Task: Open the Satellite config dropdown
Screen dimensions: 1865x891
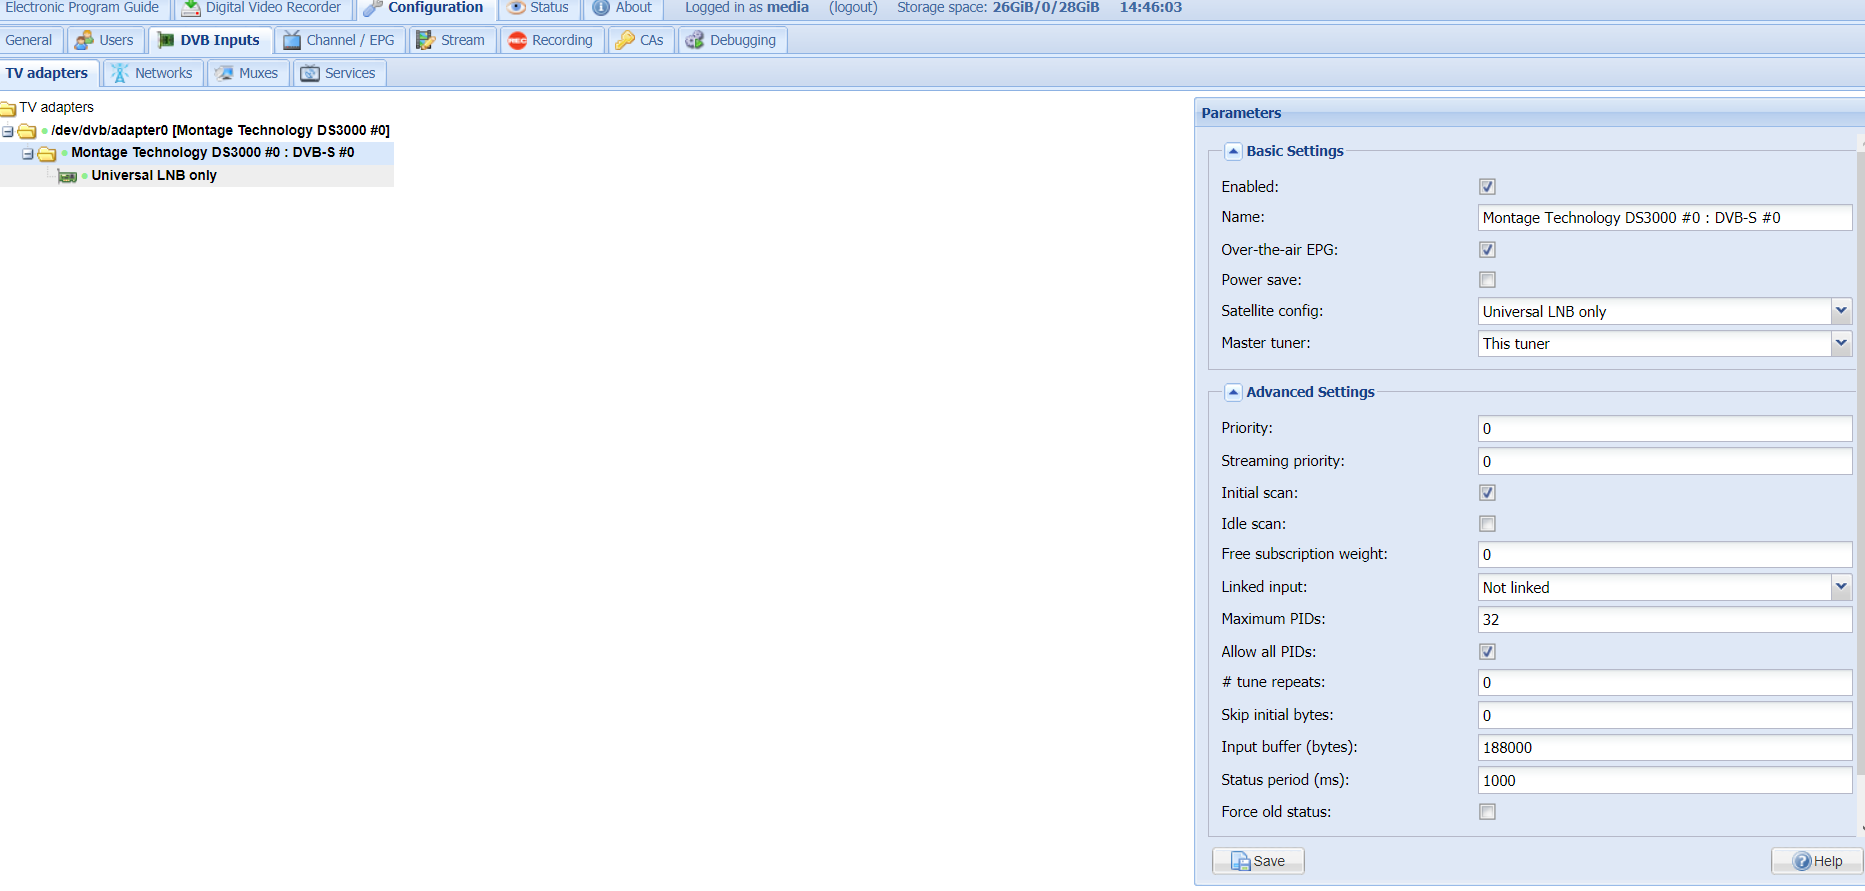Action: tap(1840, 312)
